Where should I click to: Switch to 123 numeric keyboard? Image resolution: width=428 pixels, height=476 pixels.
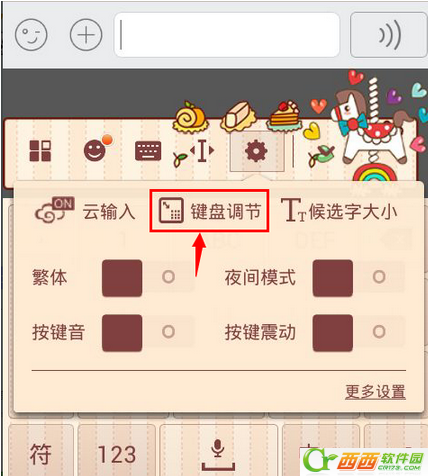[x=117, y=451]
